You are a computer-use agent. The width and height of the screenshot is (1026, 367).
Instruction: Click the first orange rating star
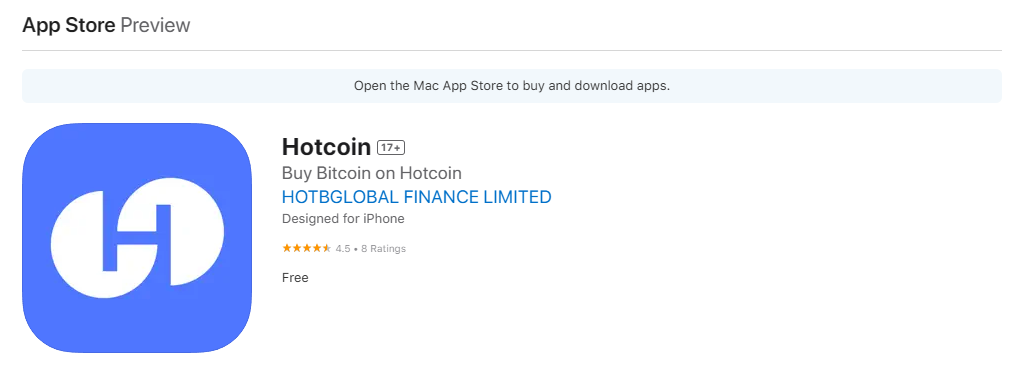click(x=287, y=249)
